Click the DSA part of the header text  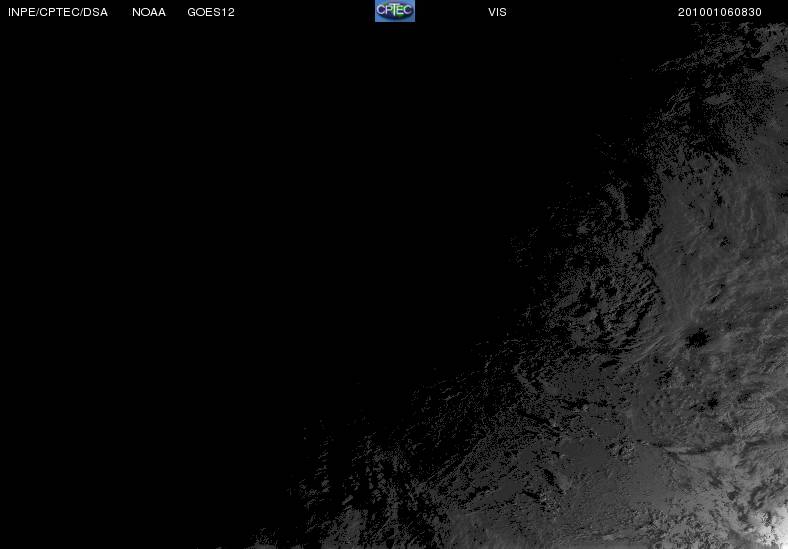coord(95,12)
